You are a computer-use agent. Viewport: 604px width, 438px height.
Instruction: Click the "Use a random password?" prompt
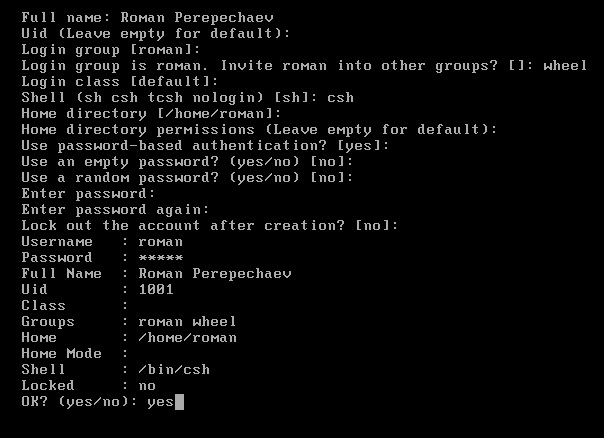coord(172,178)
